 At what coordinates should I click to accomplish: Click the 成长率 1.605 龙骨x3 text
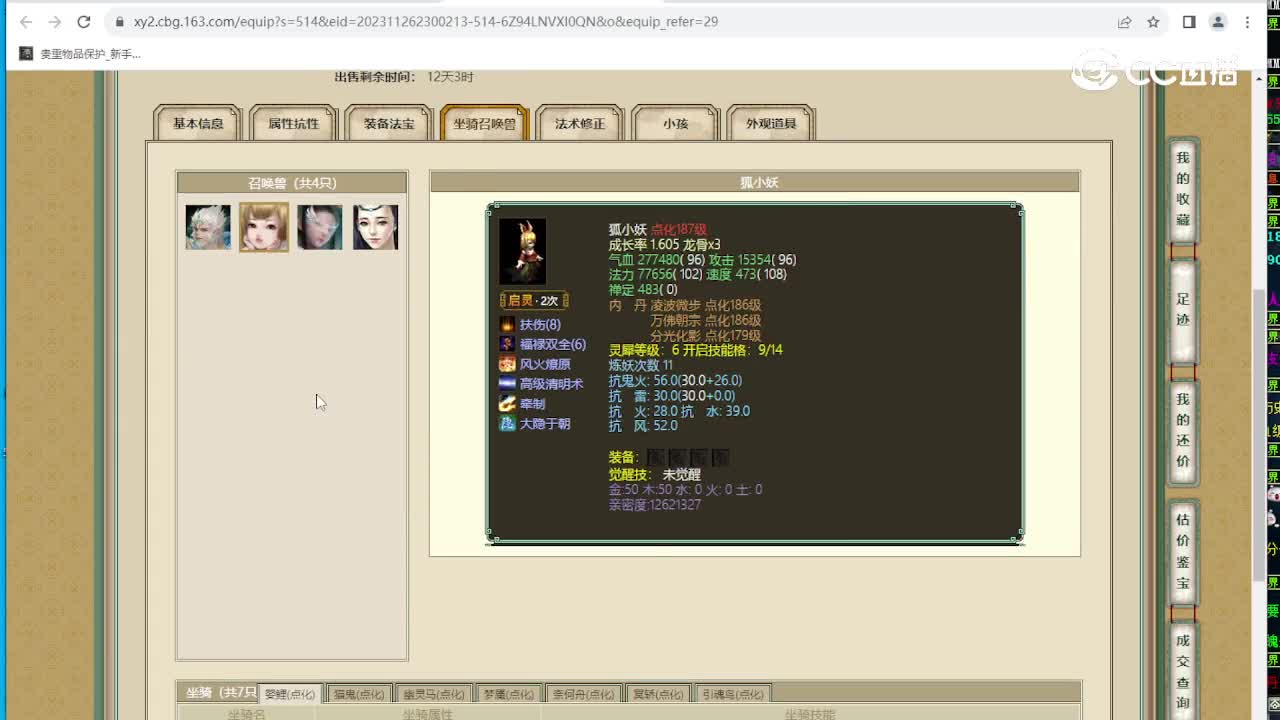pyautogui.click(x=665, y=245)
